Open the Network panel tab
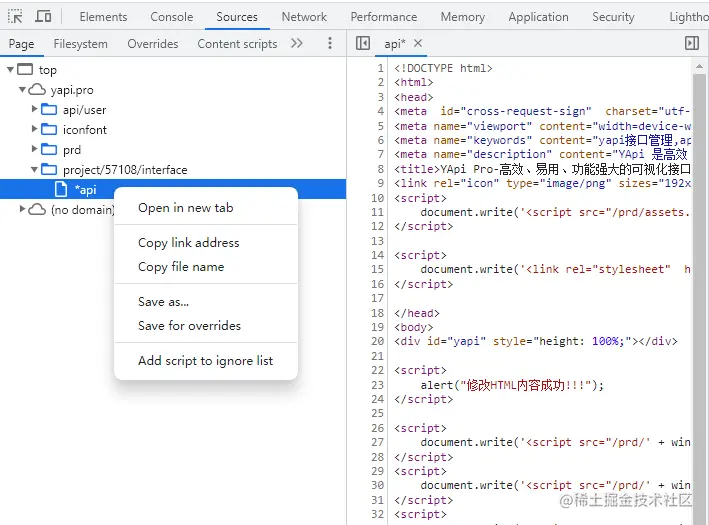 point(304,17)
